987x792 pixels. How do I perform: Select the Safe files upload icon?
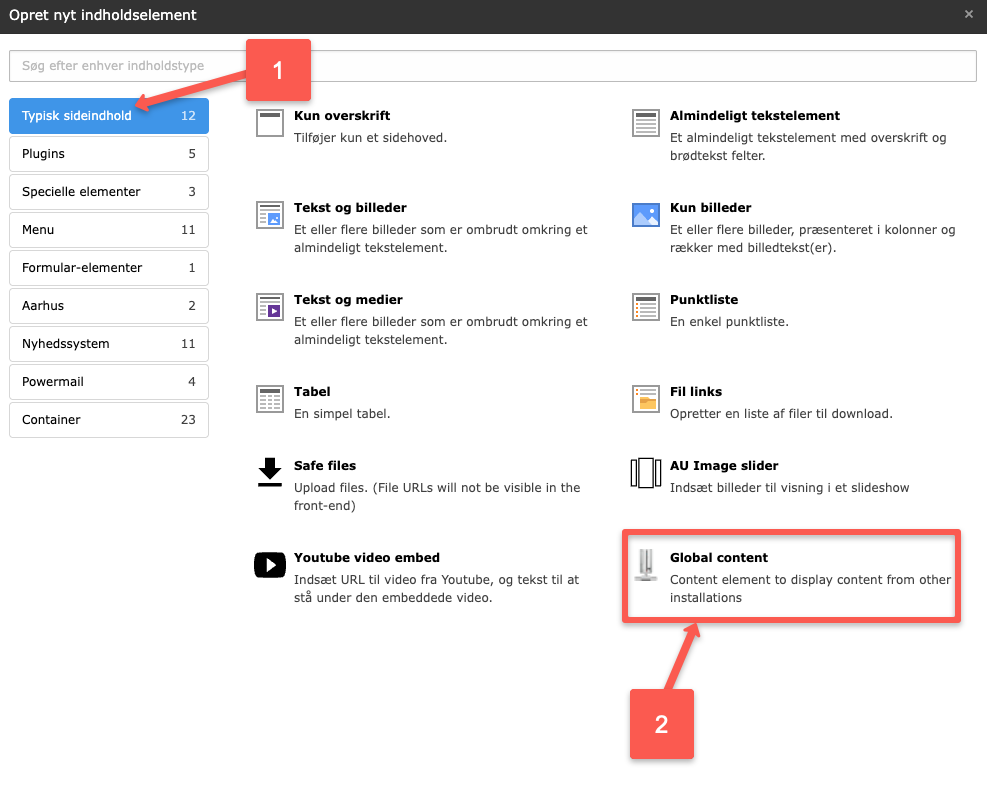(270, 472)
